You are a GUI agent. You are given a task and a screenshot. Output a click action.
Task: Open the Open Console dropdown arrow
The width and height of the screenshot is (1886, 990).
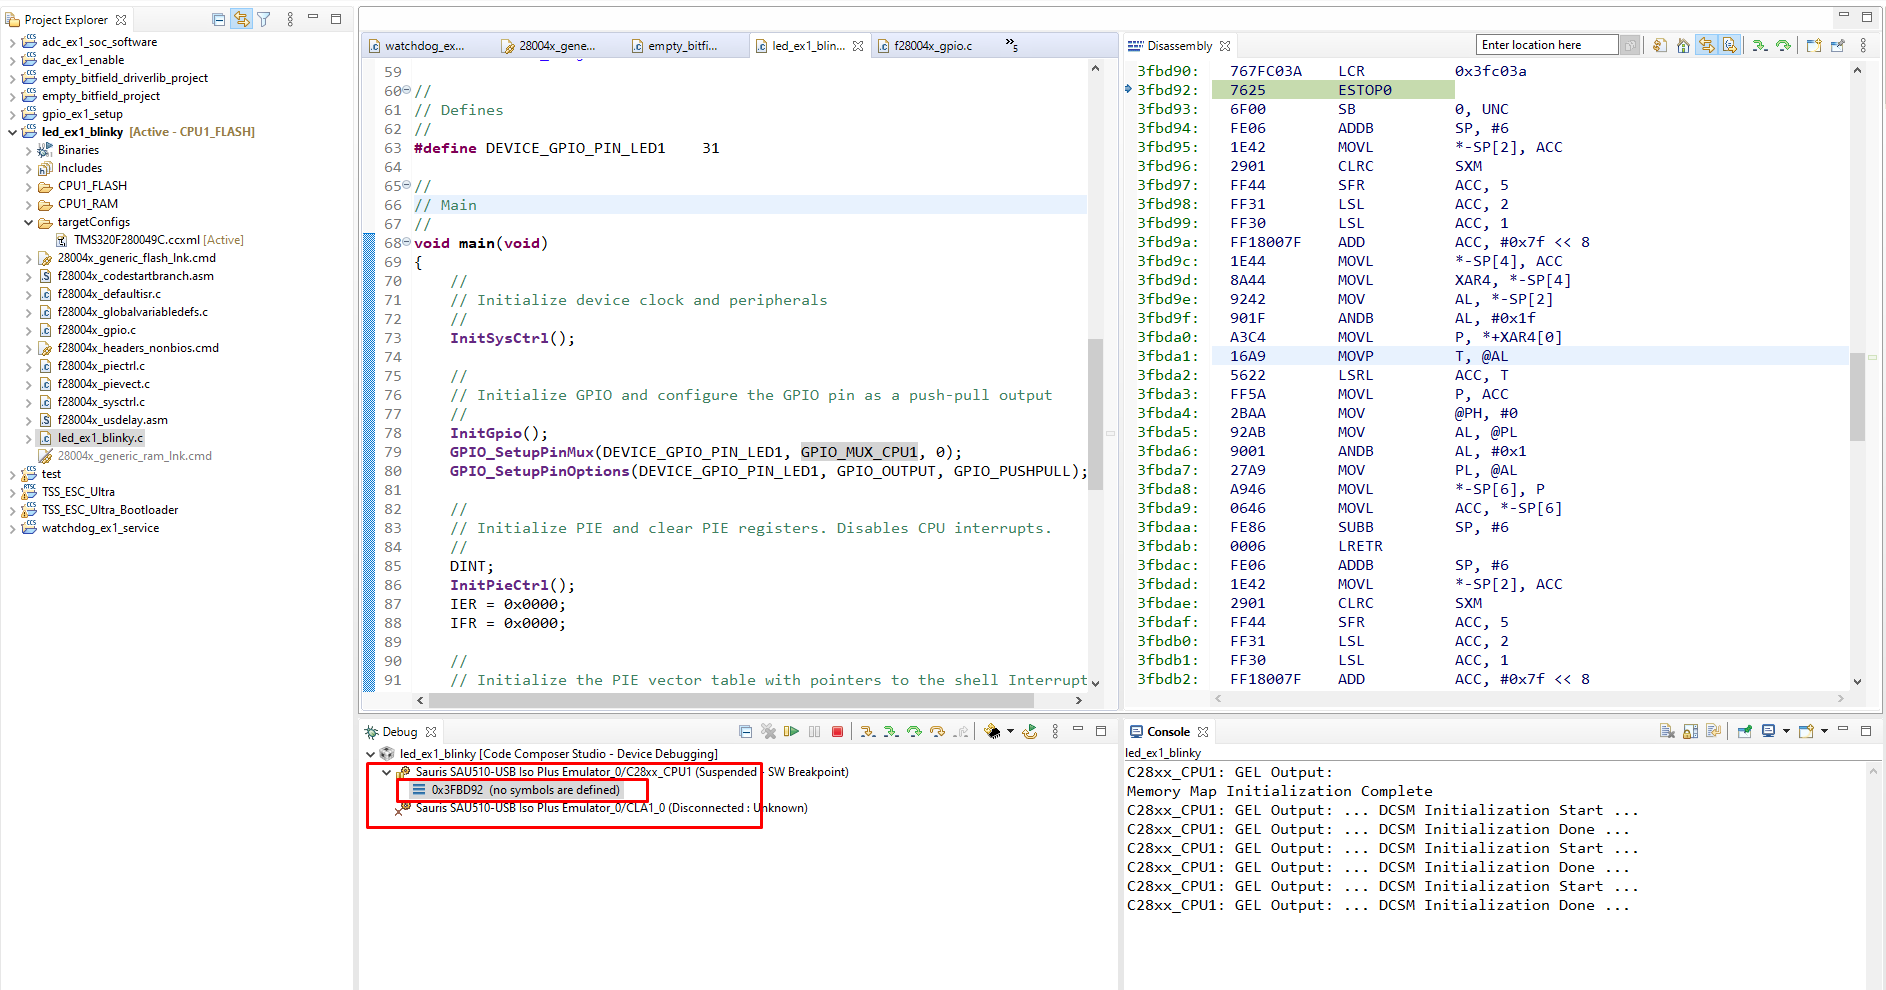point(1824,731)
